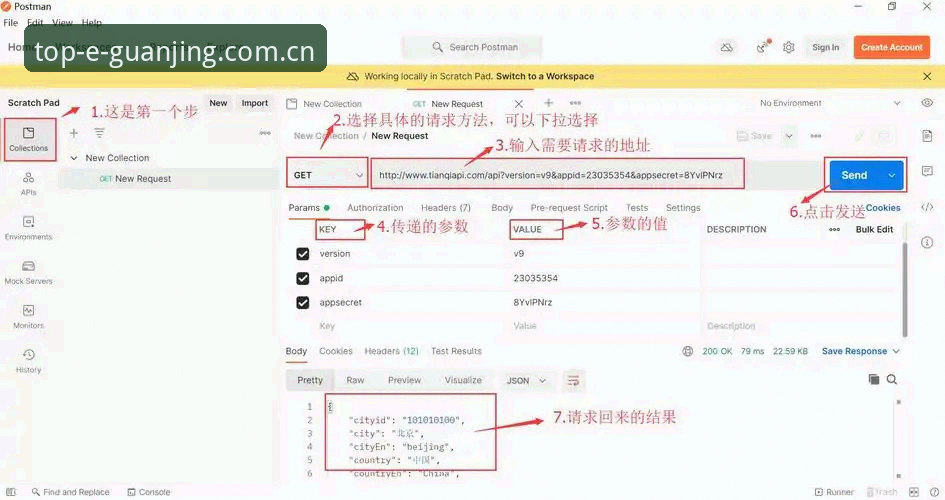Open the satellite capture requests icon
Screen dimensions: 945x500
pos(763,47)
